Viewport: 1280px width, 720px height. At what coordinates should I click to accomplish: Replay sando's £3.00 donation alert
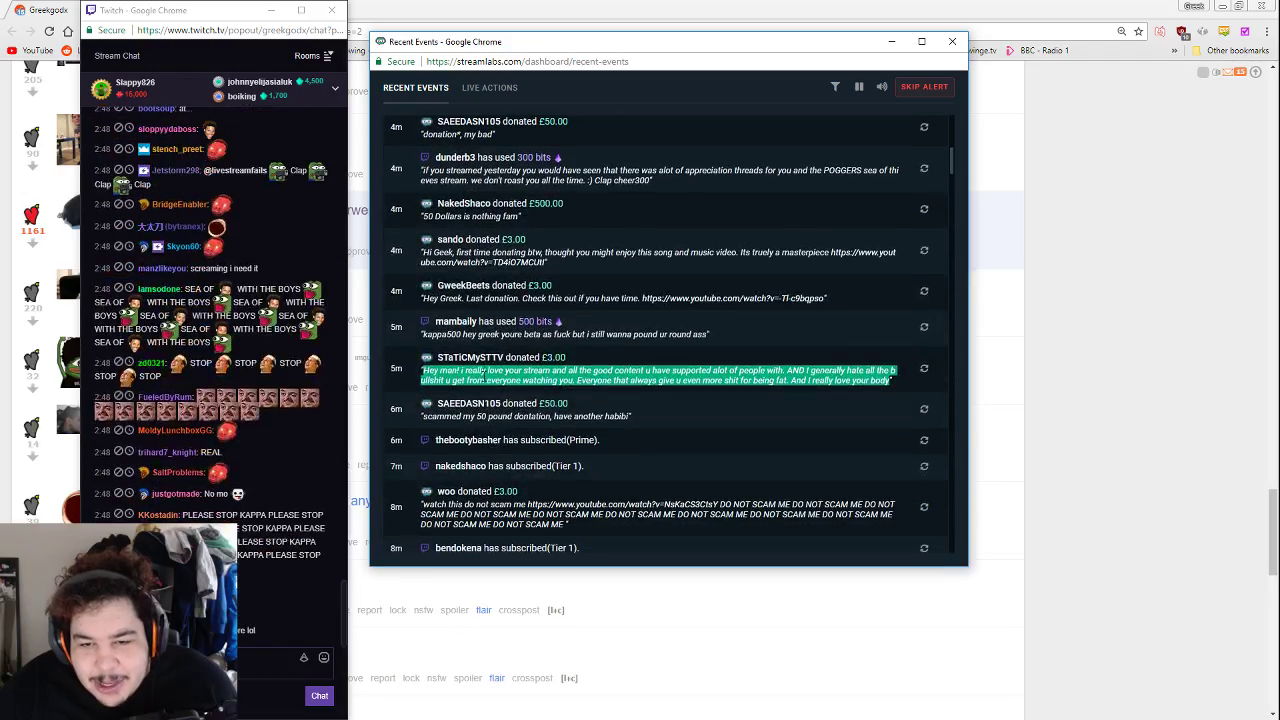(x=924, y=250)
